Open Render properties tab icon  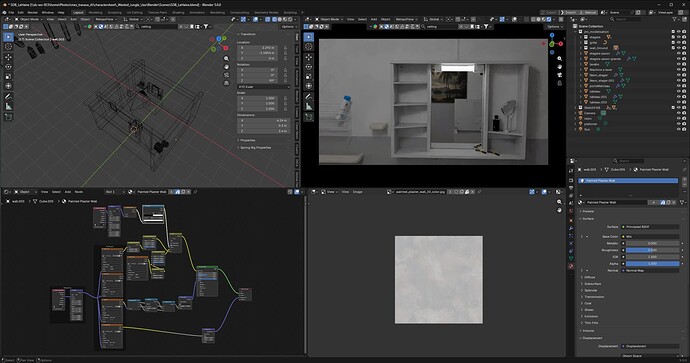[571, 180]
